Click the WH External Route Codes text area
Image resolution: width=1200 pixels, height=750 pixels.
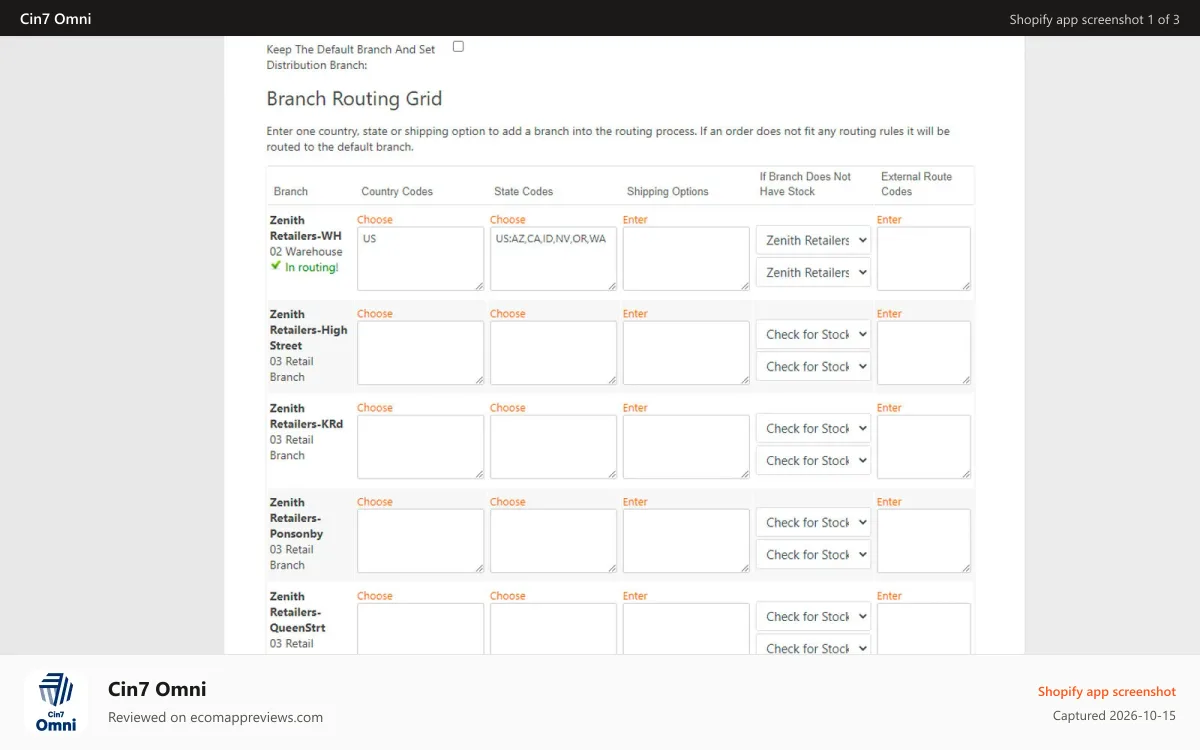(924, 259)
